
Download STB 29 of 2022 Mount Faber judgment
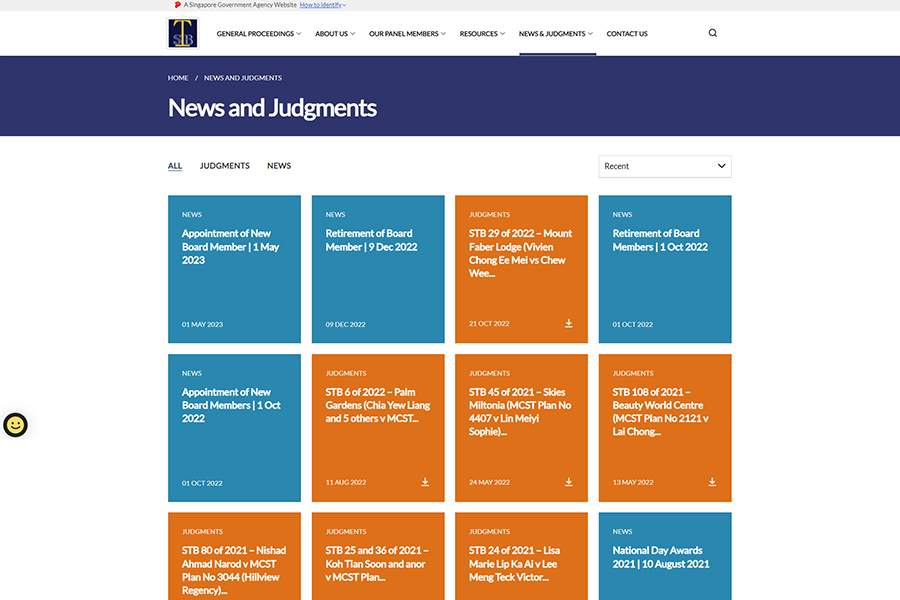[568, 323]
